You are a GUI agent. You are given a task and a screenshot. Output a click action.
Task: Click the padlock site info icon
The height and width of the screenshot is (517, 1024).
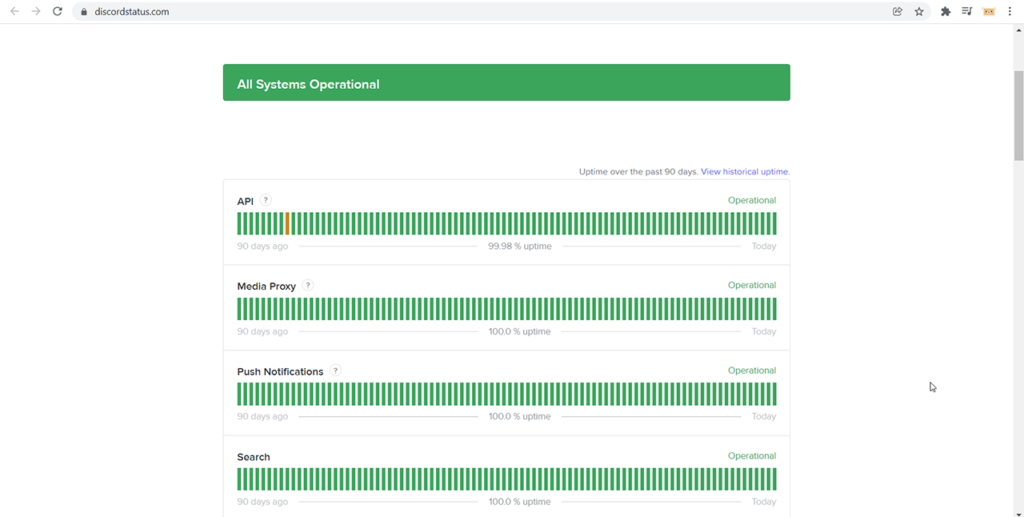pyautogui.click(x=84, y=12)
